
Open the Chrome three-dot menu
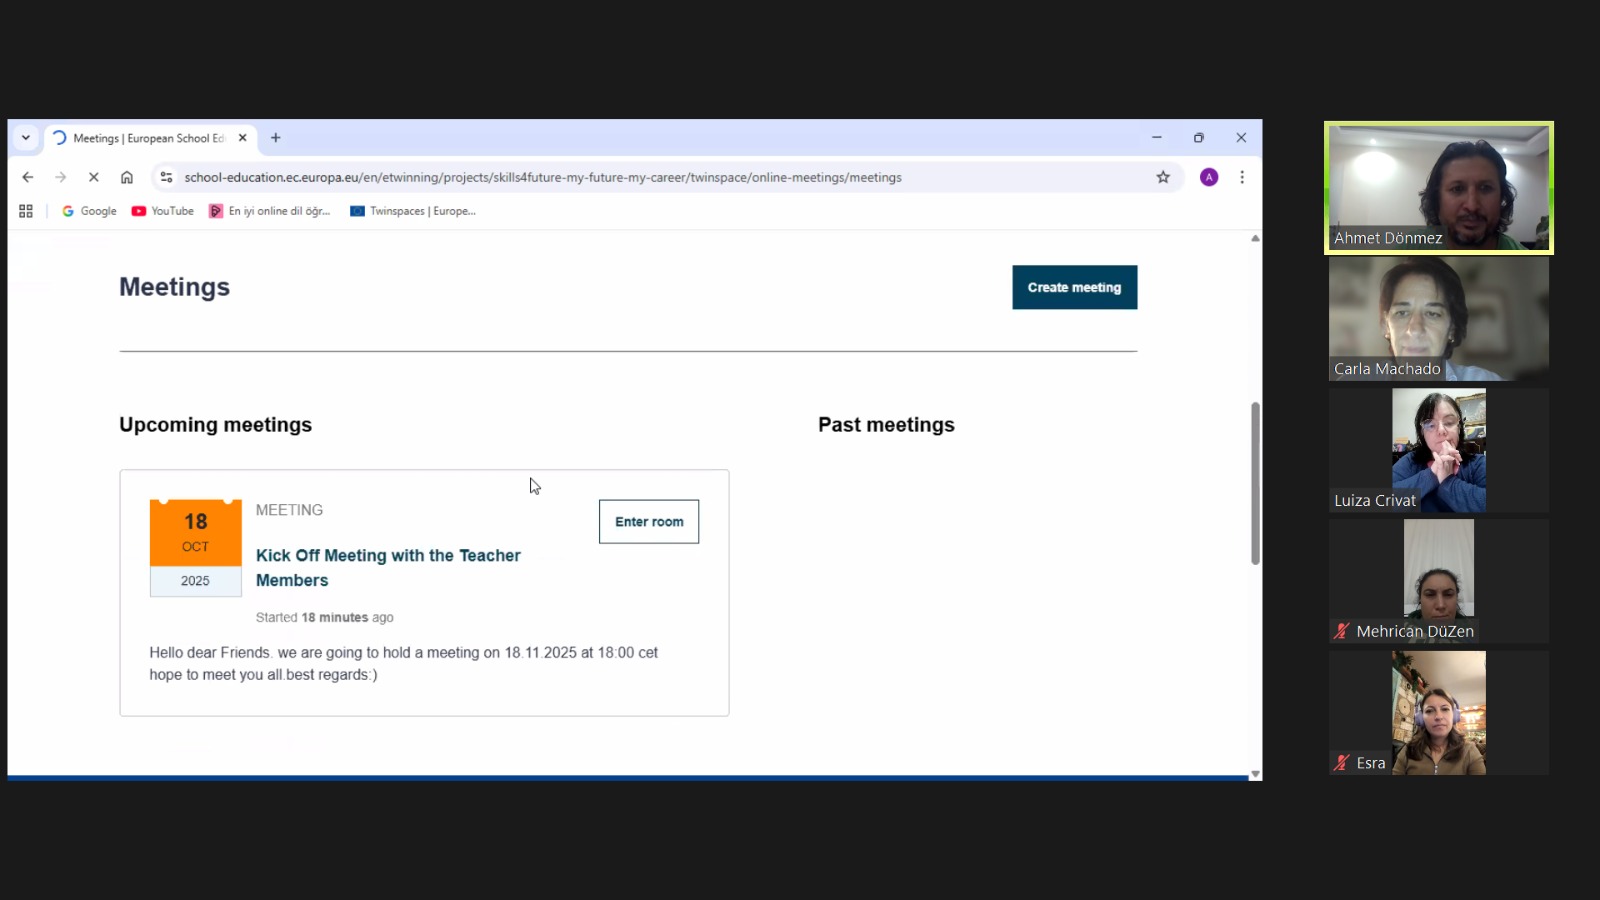click(x=1242, y=177)
